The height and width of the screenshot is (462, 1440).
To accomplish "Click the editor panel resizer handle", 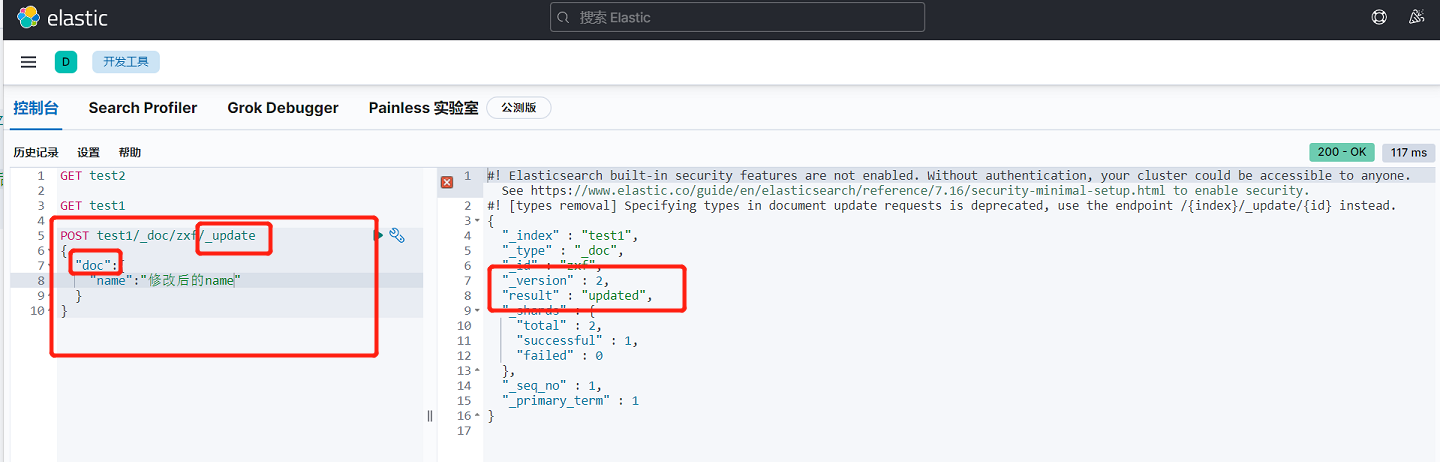I will (430, 415).
